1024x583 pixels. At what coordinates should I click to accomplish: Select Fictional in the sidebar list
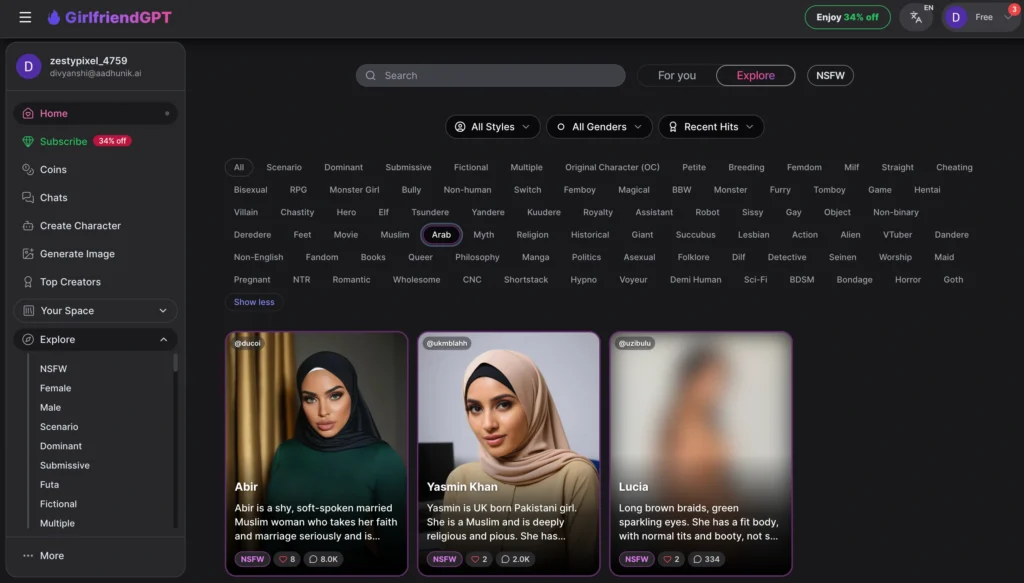point(58,504)
